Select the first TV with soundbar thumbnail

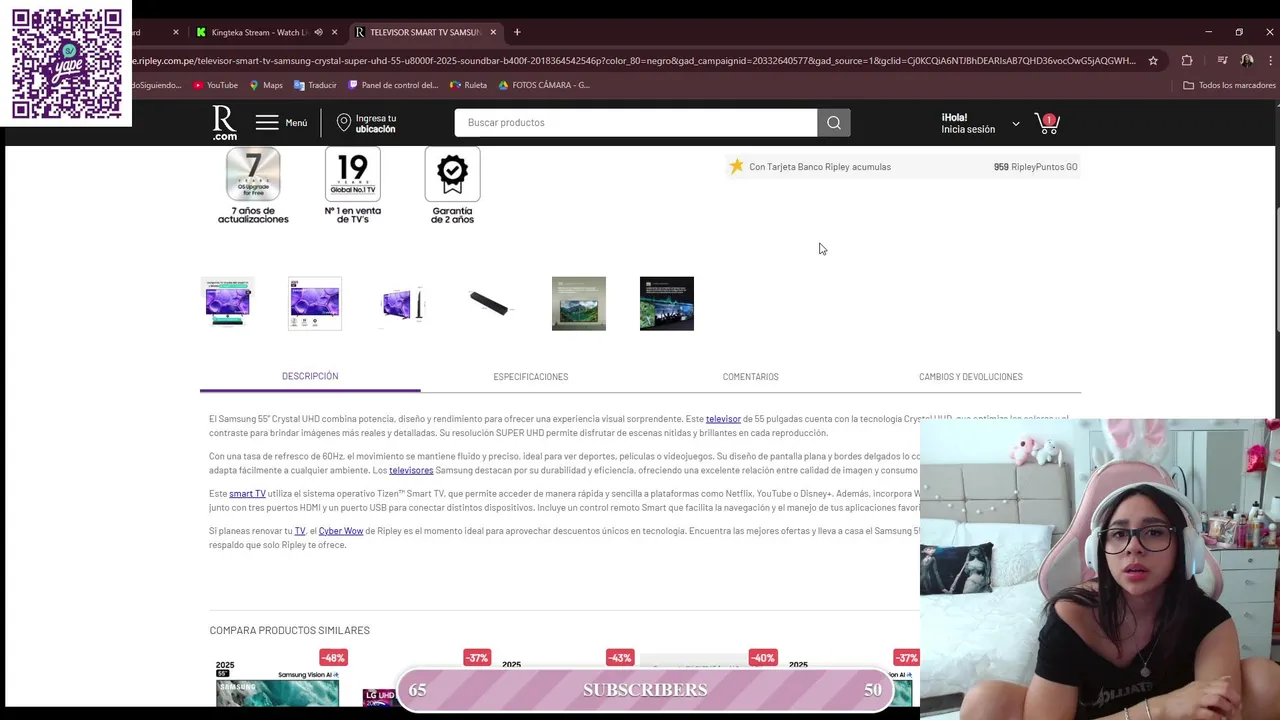coord(227,303)
